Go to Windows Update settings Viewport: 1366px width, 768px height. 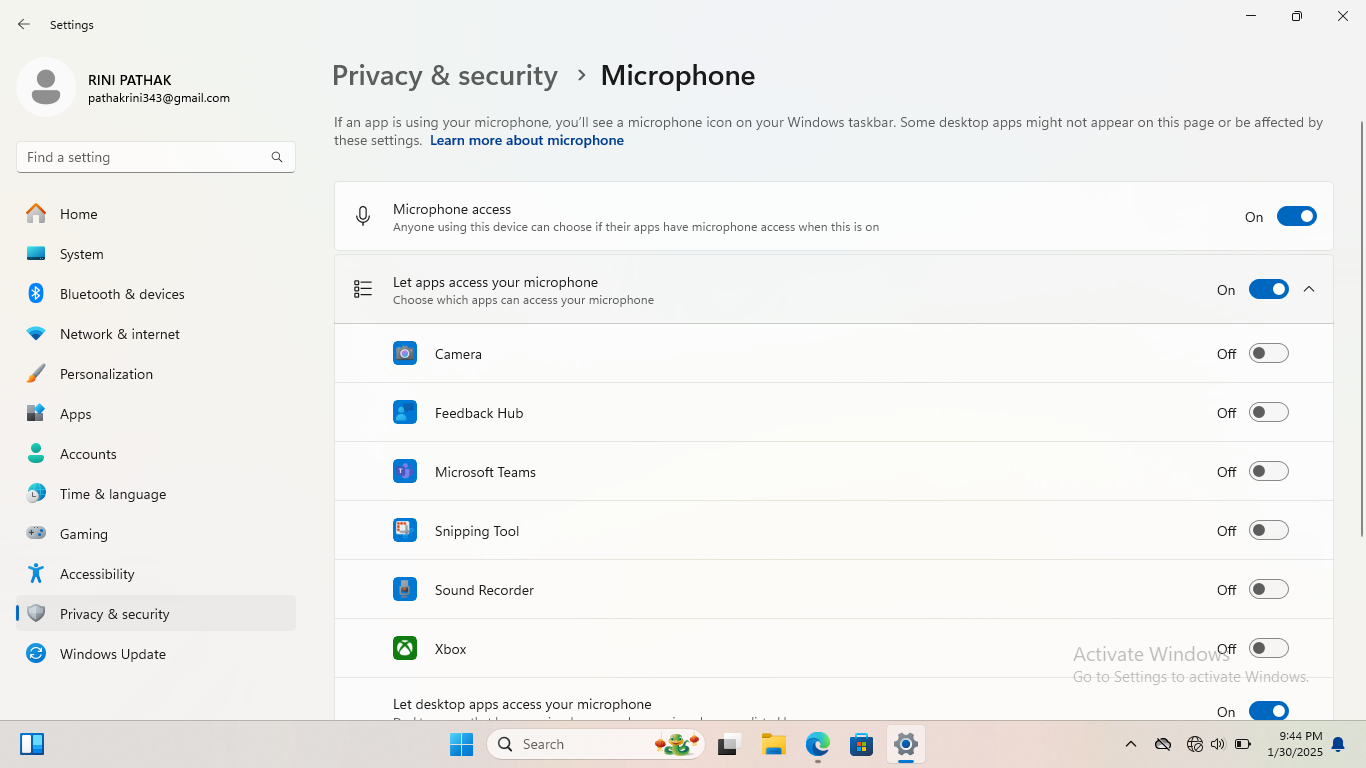[x=112, y=654]
